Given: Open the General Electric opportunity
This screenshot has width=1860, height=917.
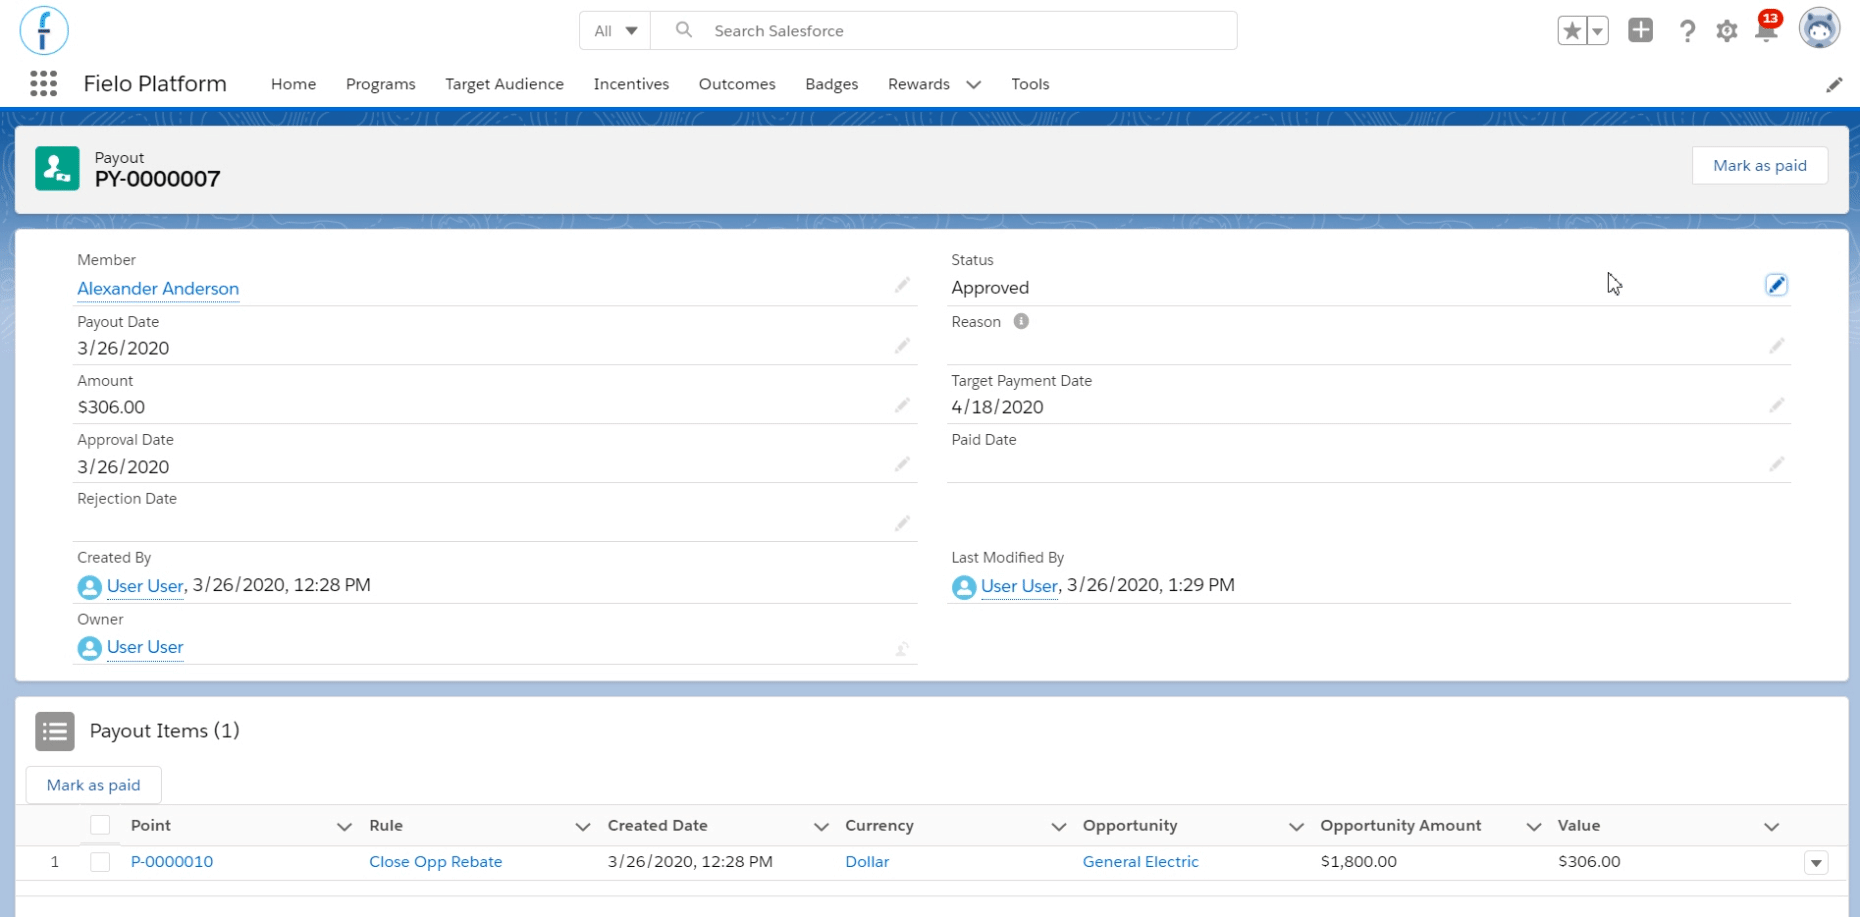Looking at the screenshot, I should pos(1141,862).
